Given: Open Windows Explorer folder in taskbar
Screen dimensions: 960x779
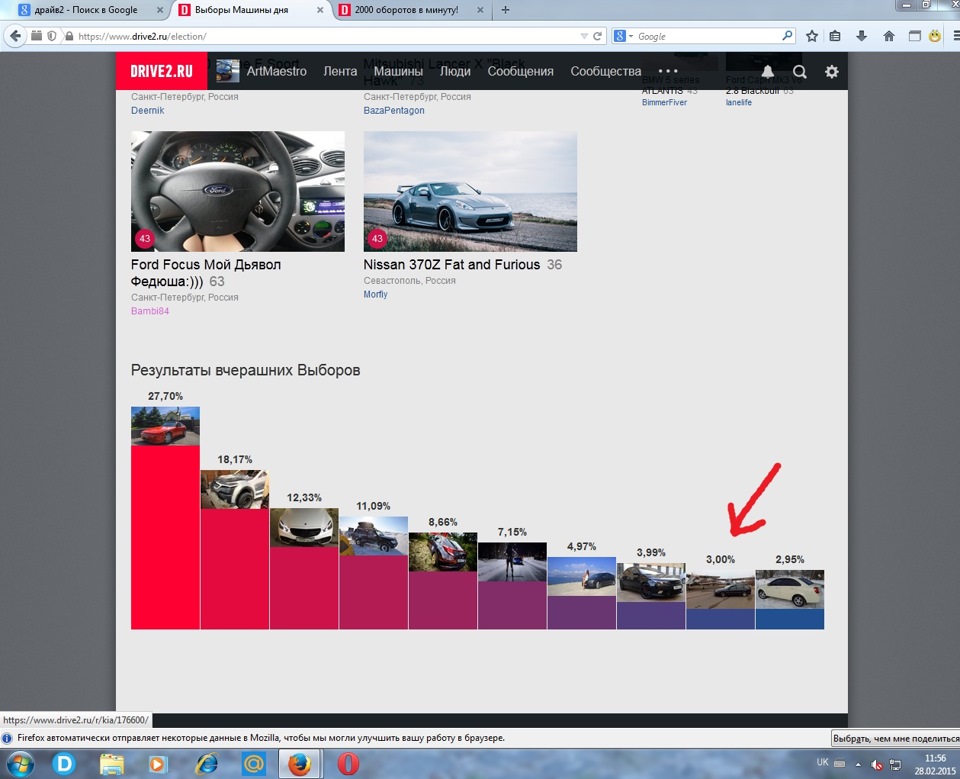Looking at the screenshot, I should 112,764.
